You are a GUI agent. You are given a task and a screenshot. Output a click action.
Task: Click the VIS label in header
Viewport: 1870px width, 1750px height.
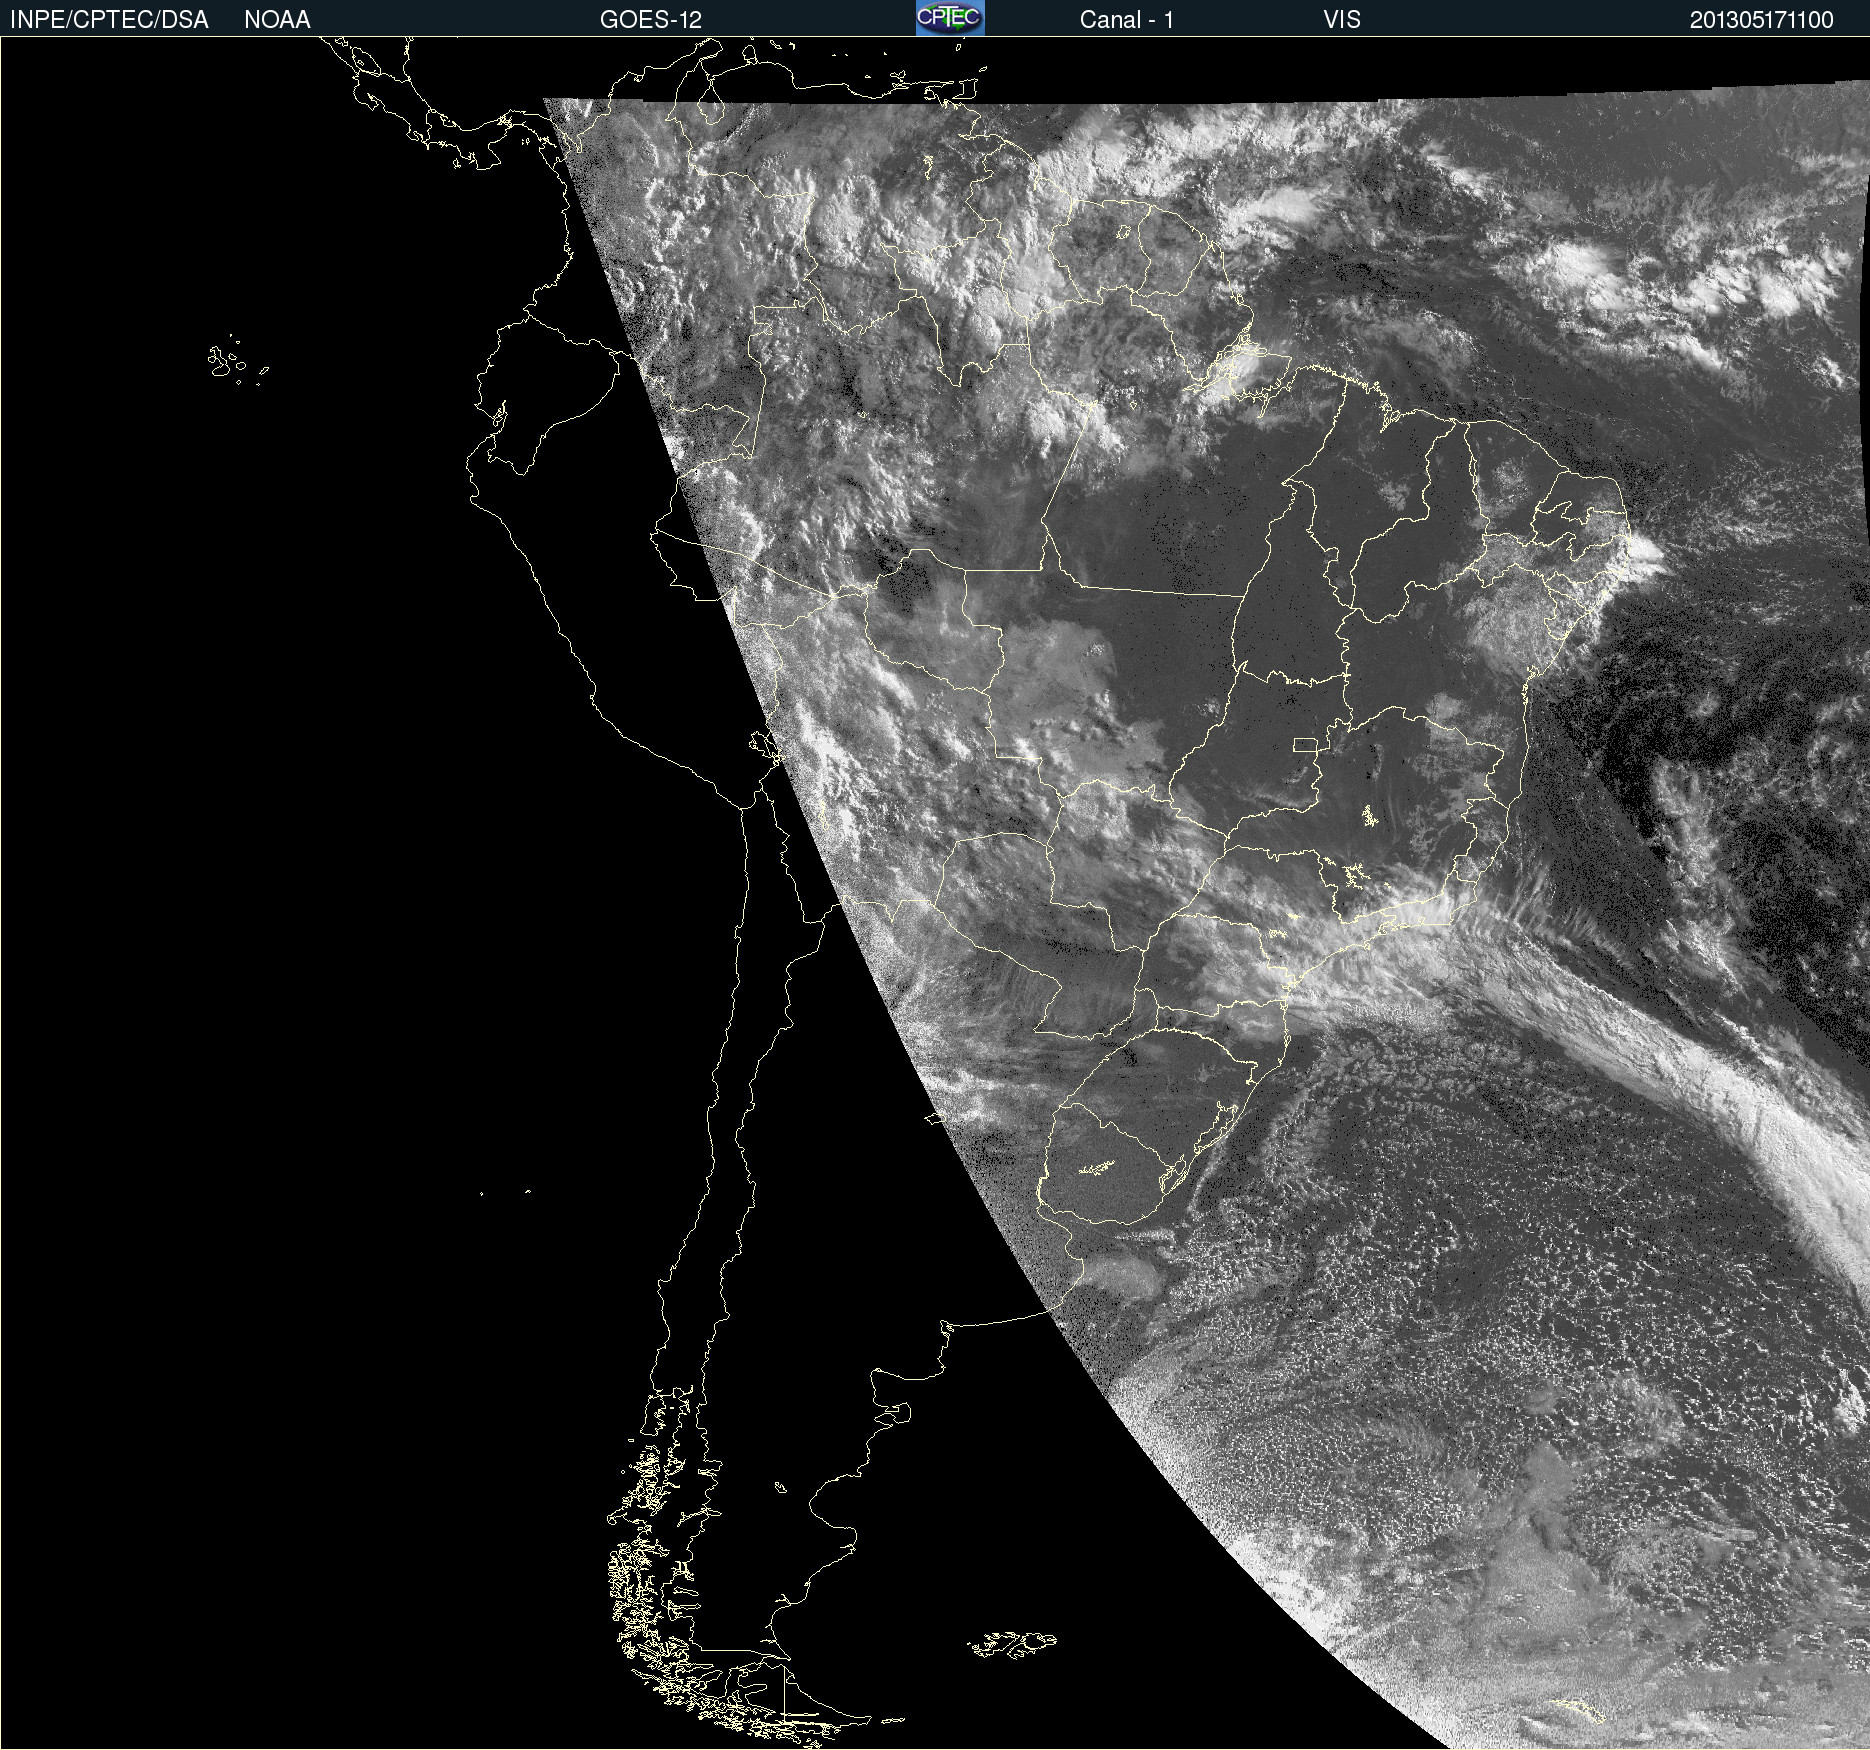click(1342, 20)
